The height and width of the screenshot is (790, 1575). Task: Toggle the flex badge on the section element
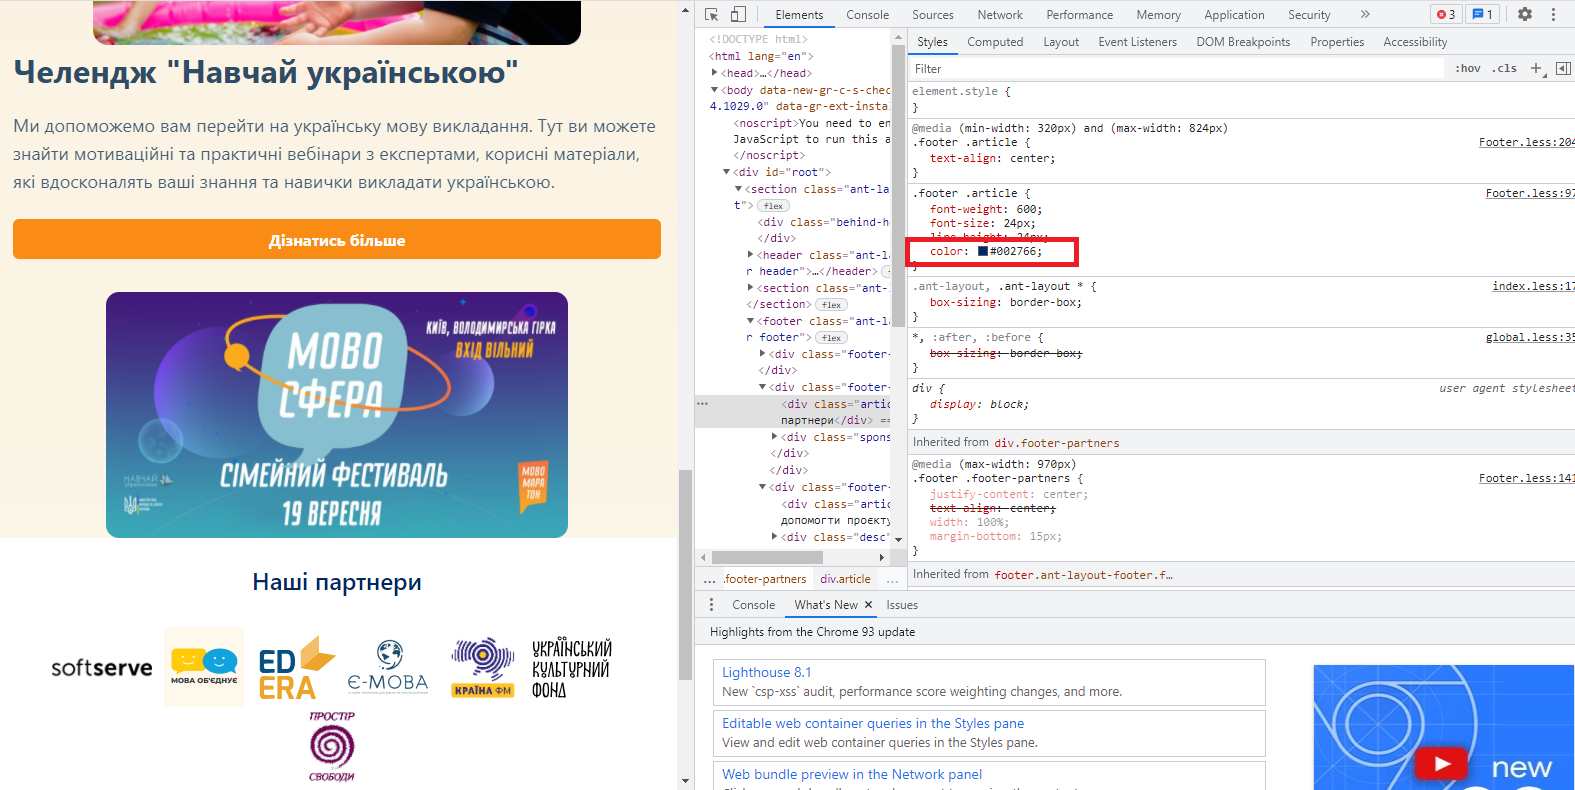tap(773, 205)
